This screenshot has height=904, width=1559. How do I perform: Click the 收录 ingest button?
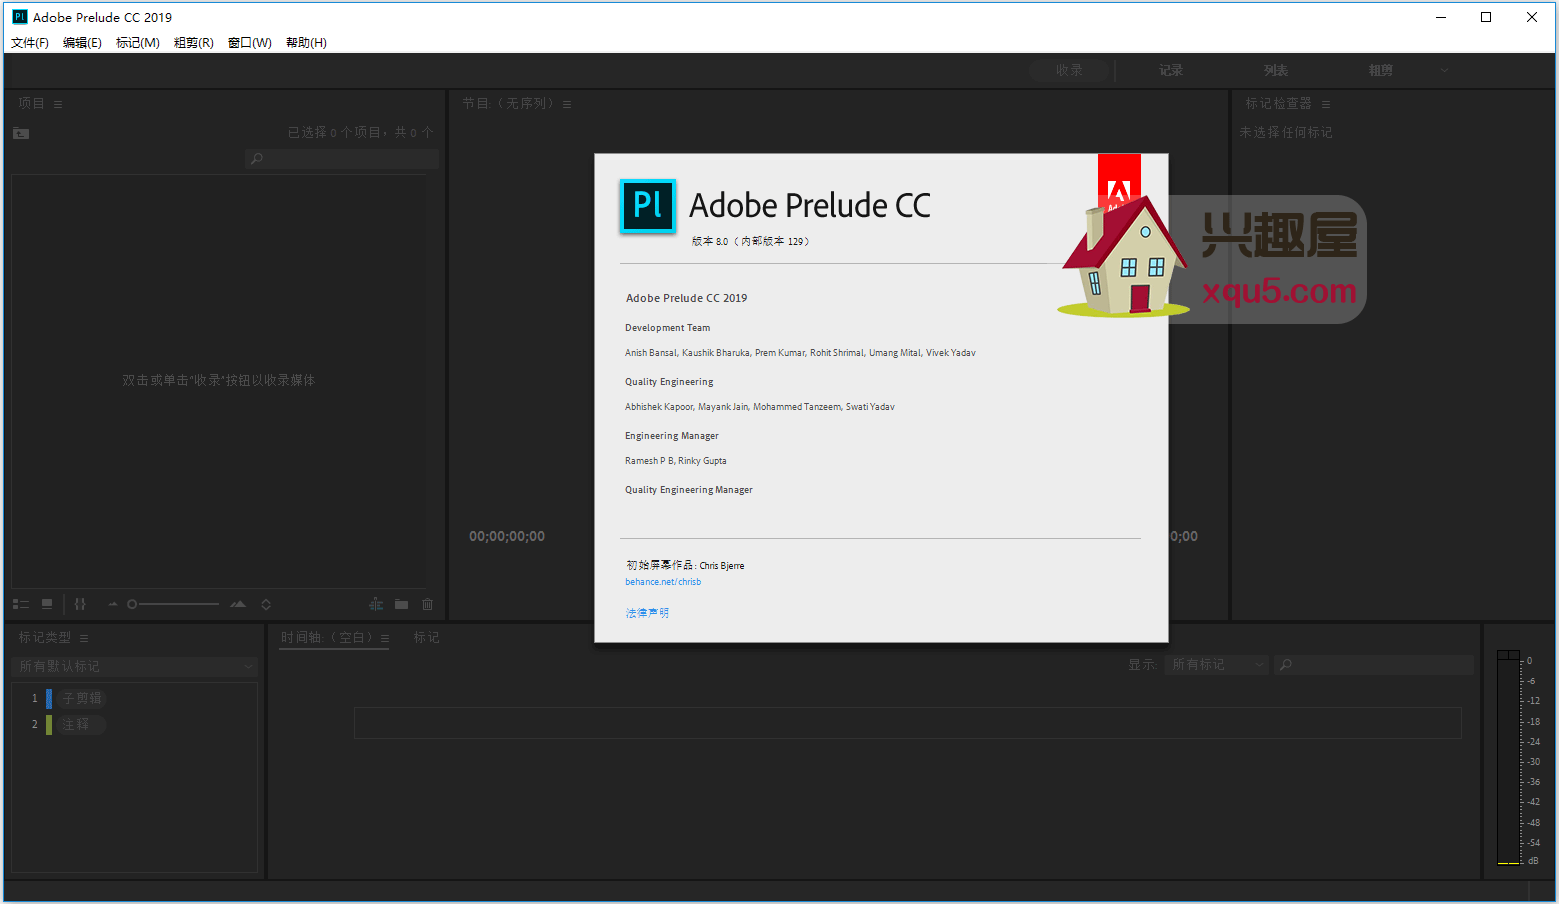point(1069,70)
